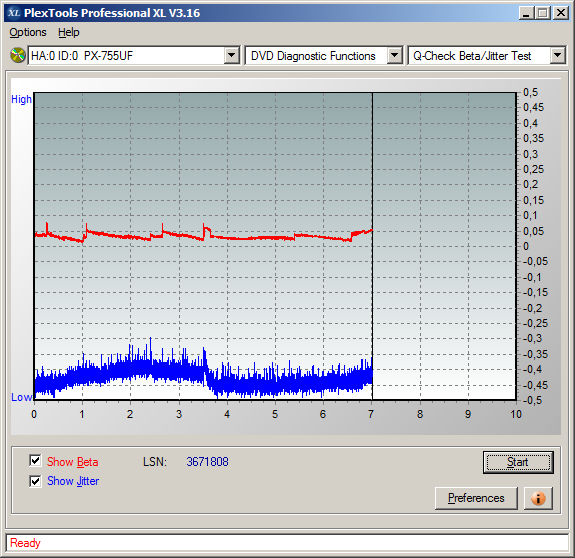
Task: Start the Beta/Jitter test
Action: coord(518,462)
